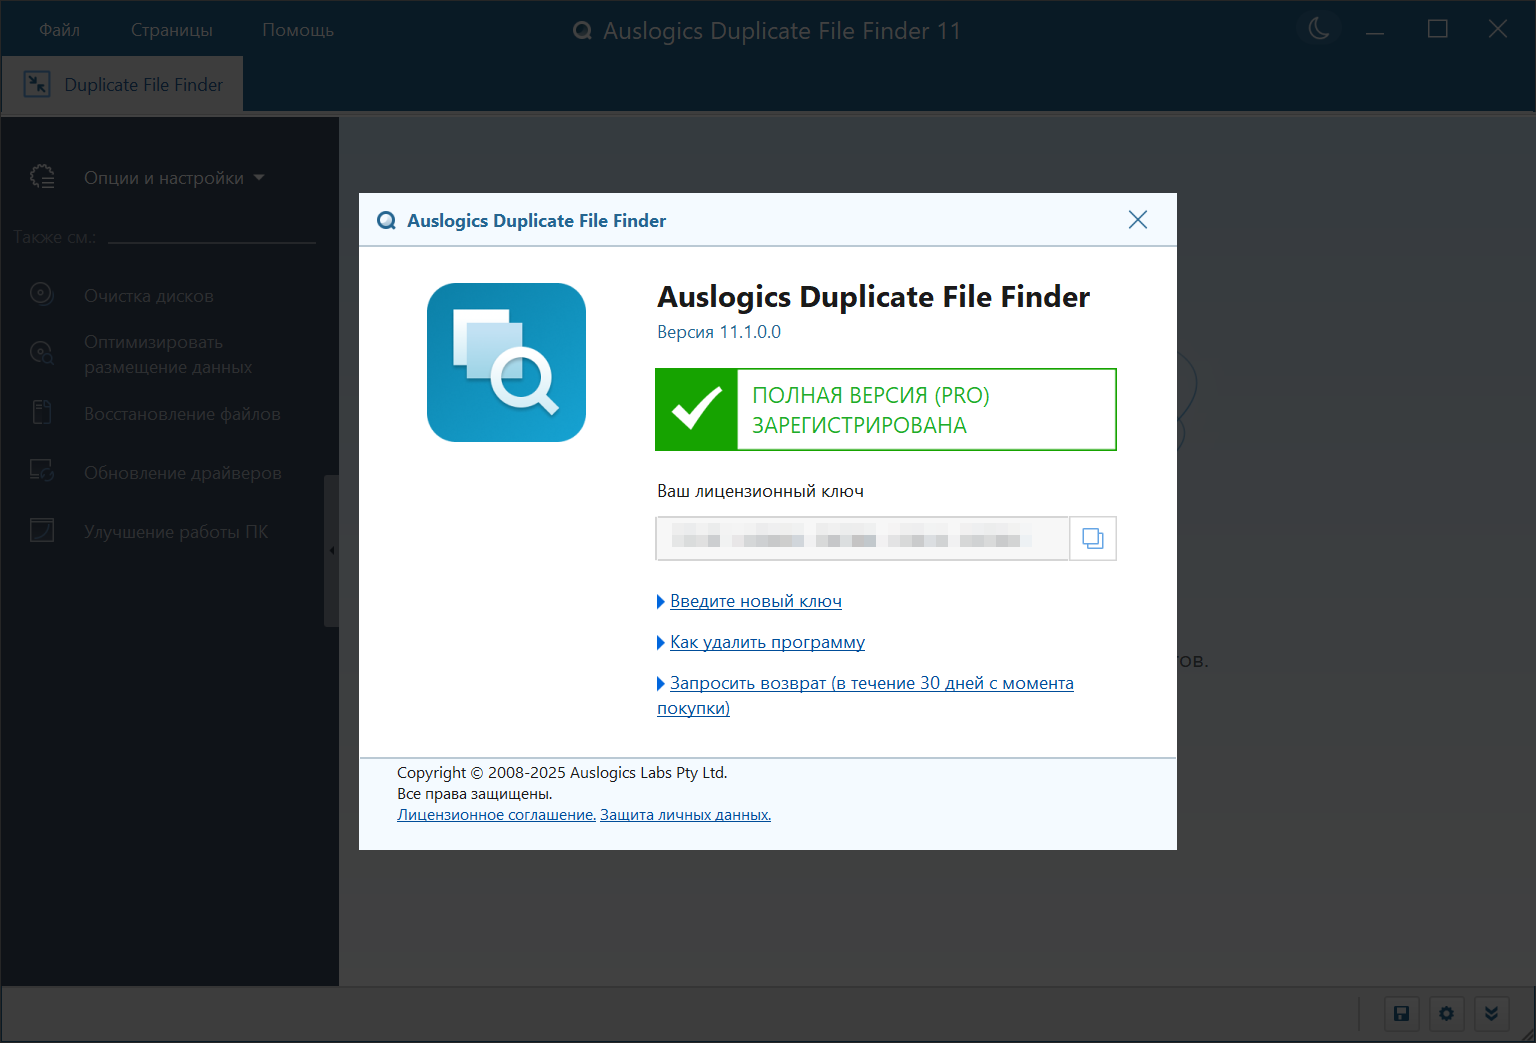Click the save floppy icon in the status bar
The image size is (1536, 1043).
click(x=1401, y=1014)
